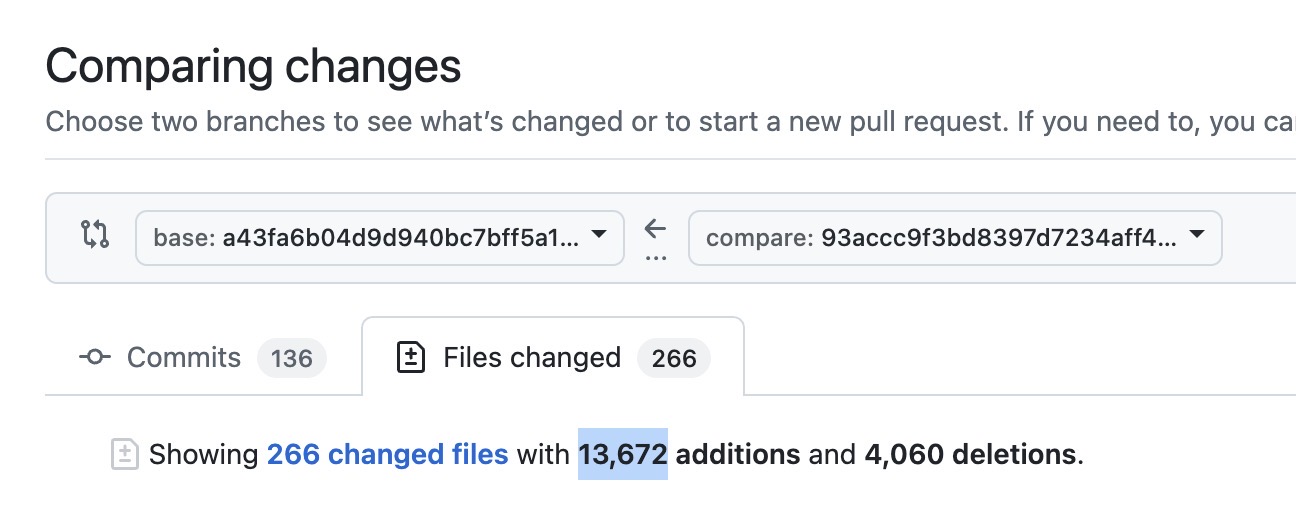The height and width of the screenshot is (512, 1296).
Task: Click the diff icon before 'Showing' text
Action: coord(124,454)
